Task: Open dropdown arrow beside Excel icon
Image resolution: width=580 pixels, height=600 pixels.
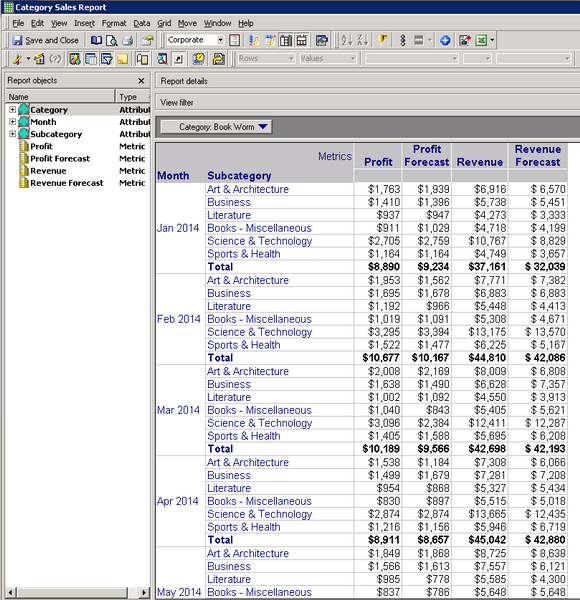Action: click(x=492, y=40)
